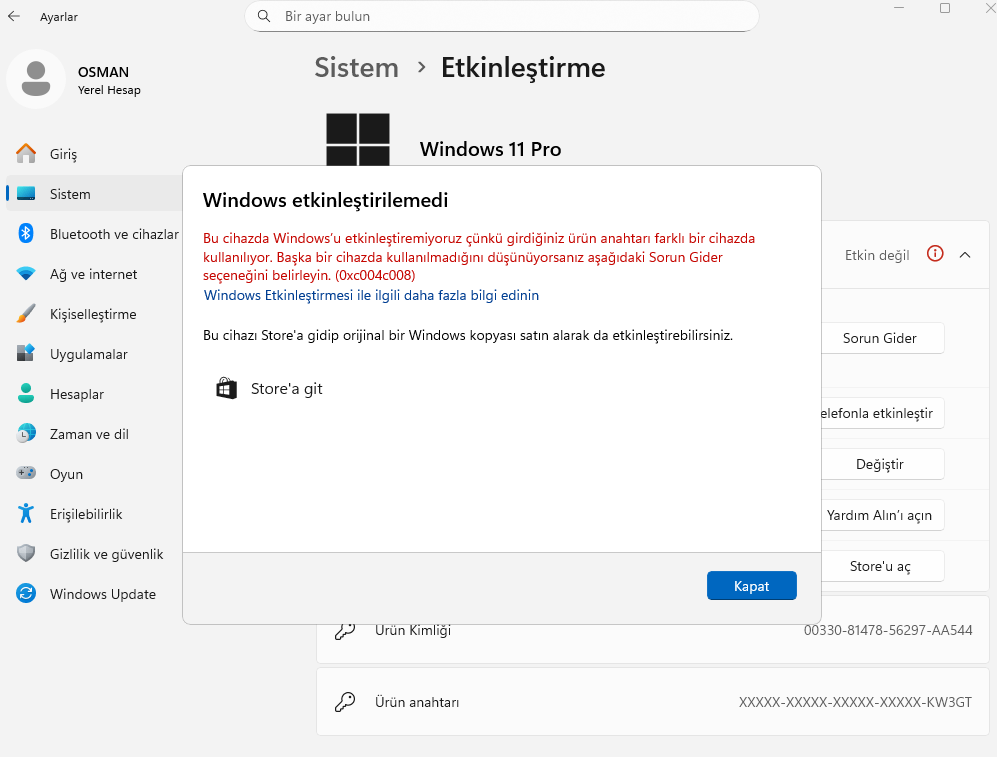Select Uygulamalar in the sidebar
This screenshot has height=757, width=997.
(x=93, y=354)
